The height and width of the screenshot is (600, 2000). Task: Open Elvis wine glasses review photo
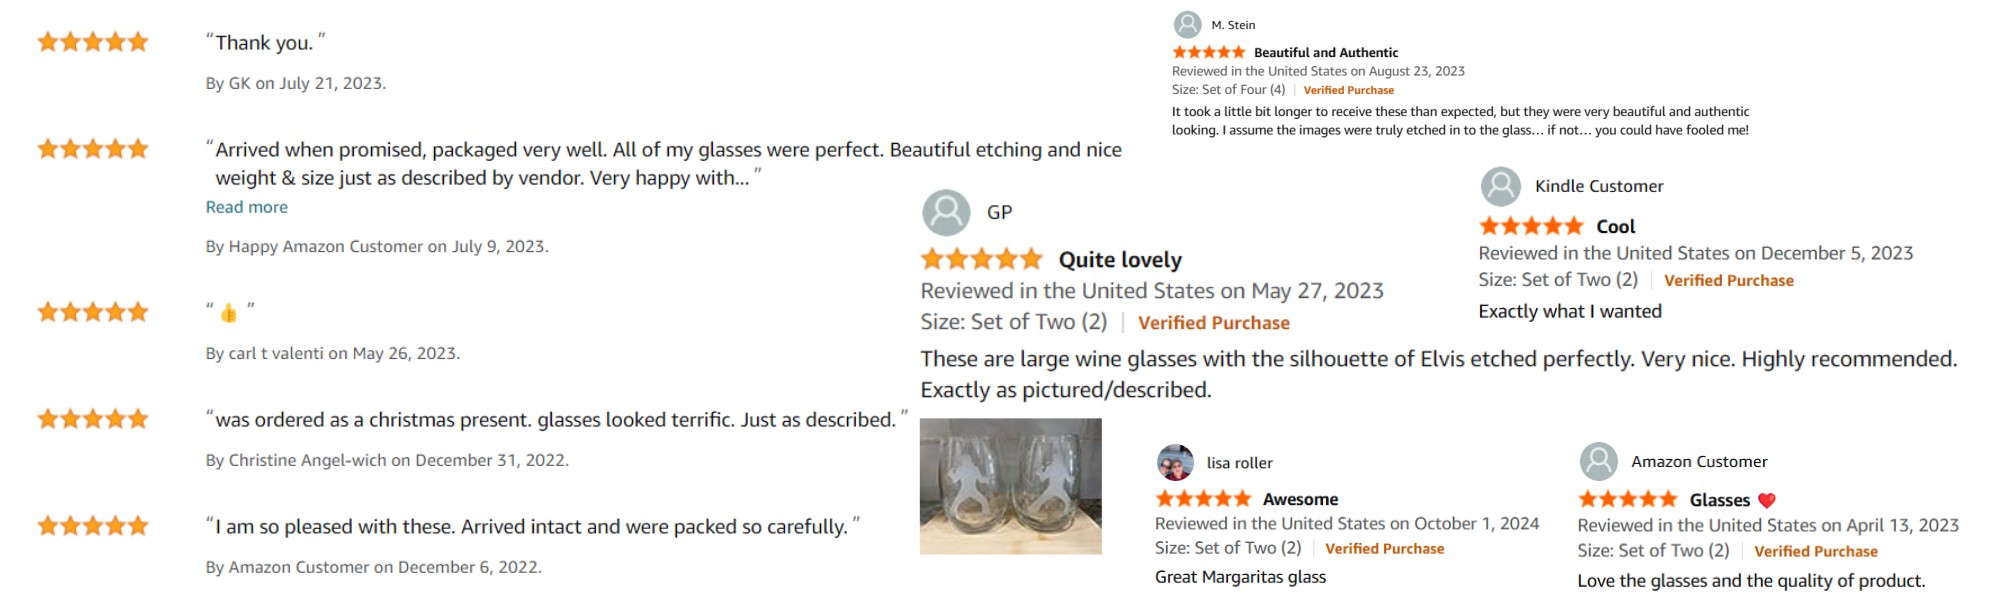(1011, 486)
